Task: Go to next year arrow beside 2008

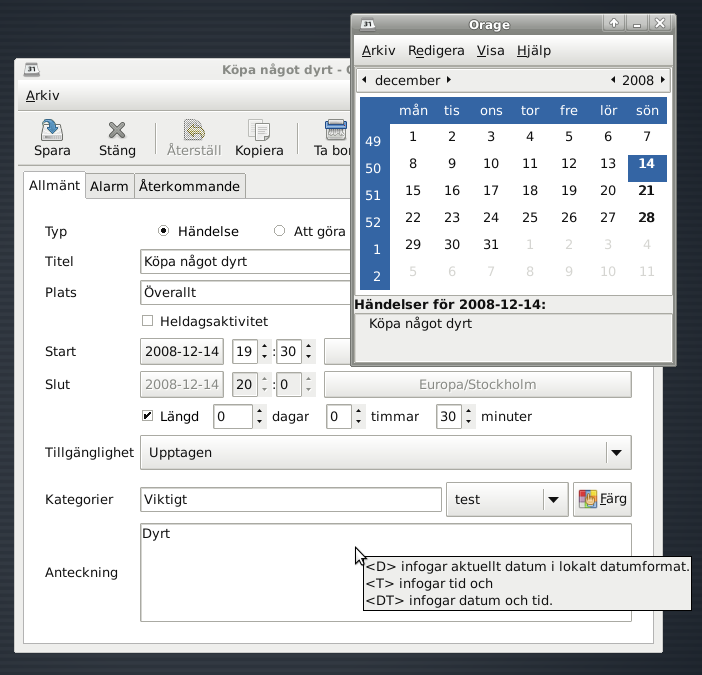Action: [663, 80]
